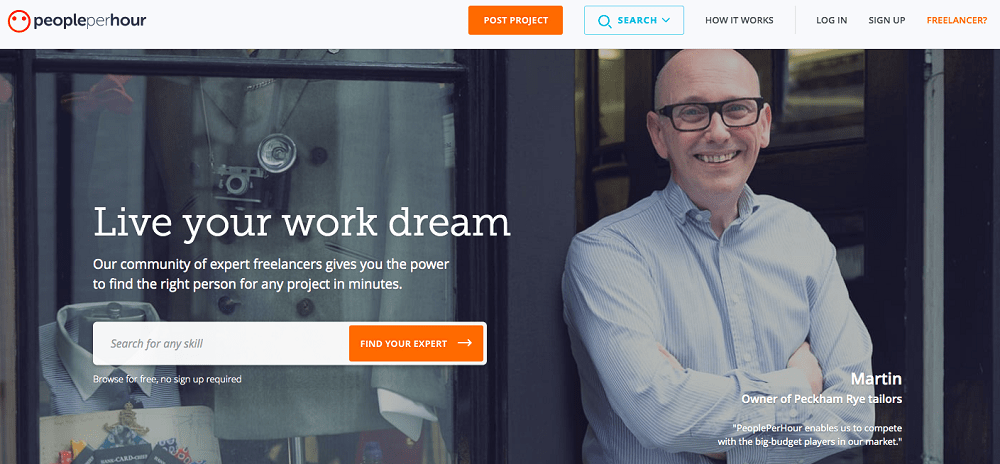Click the PeoplePerHour smiley face logo icon
The width and height of the screenshot is (1000, 464).
tap(19, 21)
